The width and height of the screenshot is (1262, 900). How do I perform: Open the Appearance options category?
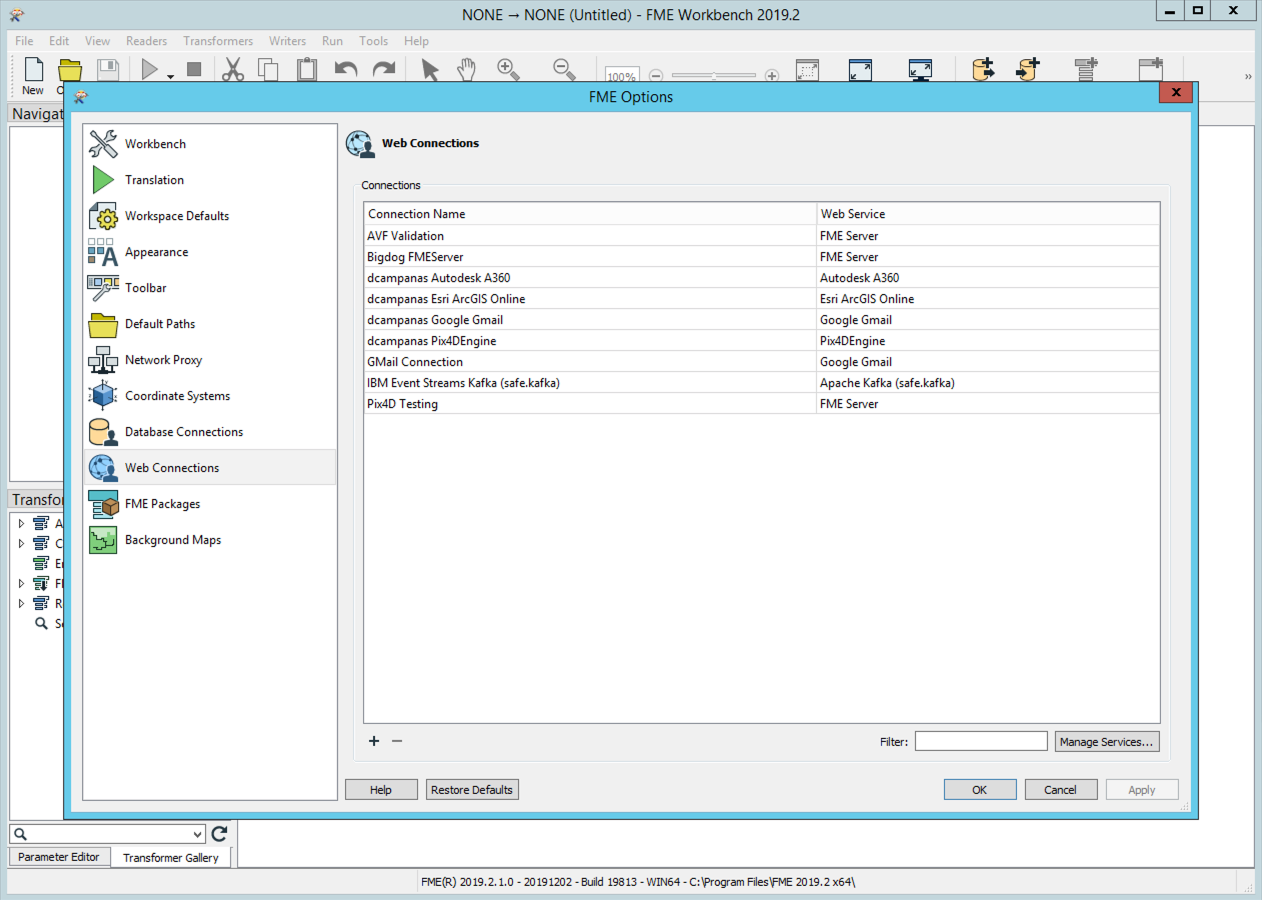210,252
